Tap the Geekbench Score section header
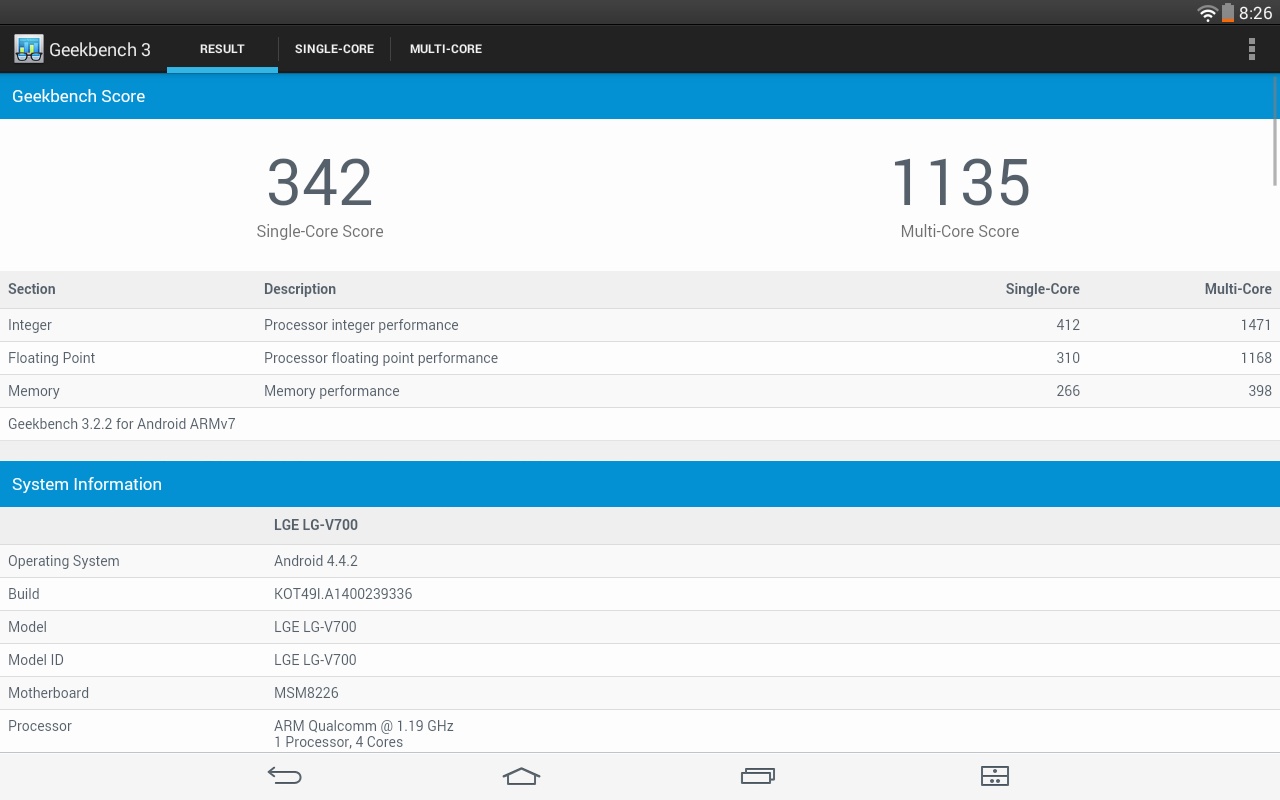The width and height of the screenshot is (1280, 800). coord(640,96)
